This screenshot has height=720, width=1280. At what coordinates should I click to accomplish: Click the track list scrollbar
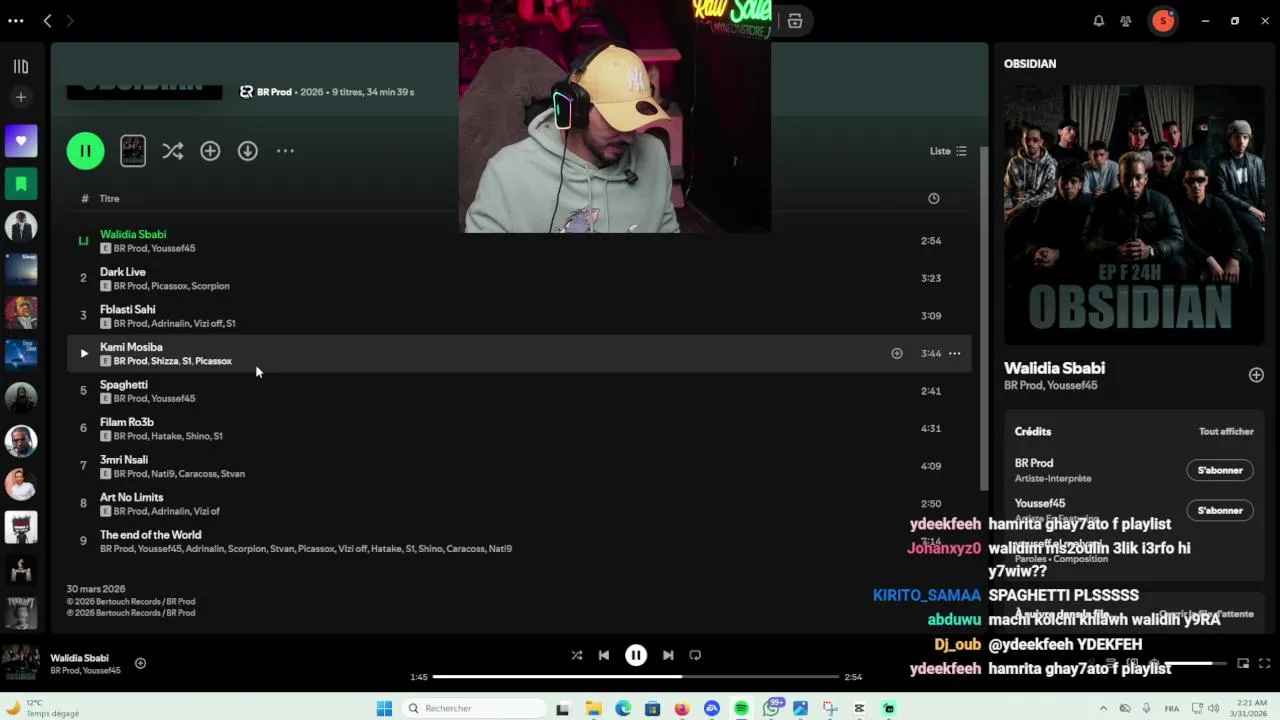pyautogui.click(x=982, y=320)
